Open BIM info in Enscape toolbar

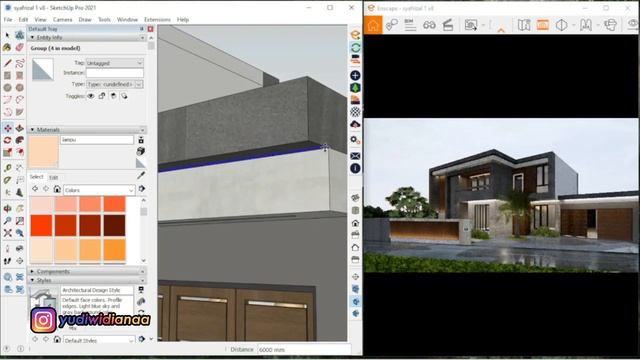coord(410,25)
